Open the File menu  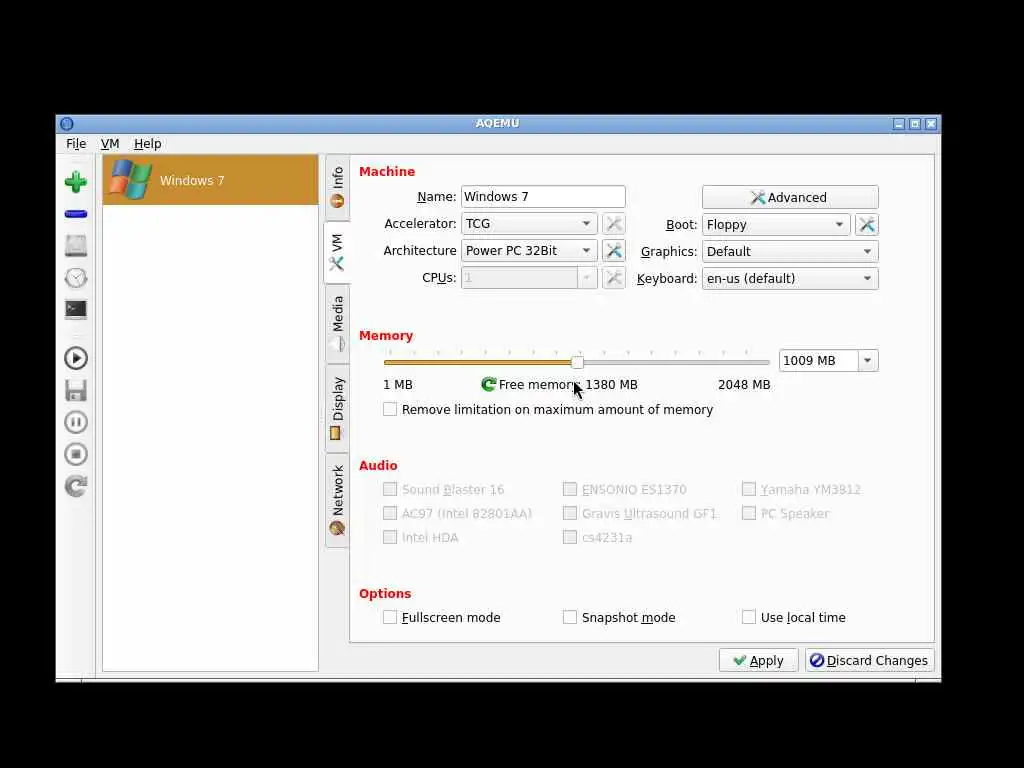click(x=76, y=144)
